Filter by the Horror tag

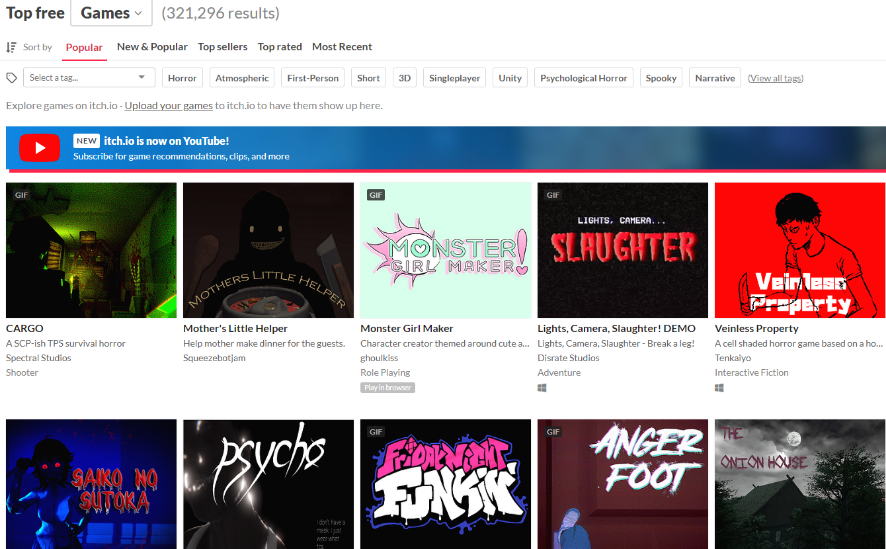tap(182, 78)
